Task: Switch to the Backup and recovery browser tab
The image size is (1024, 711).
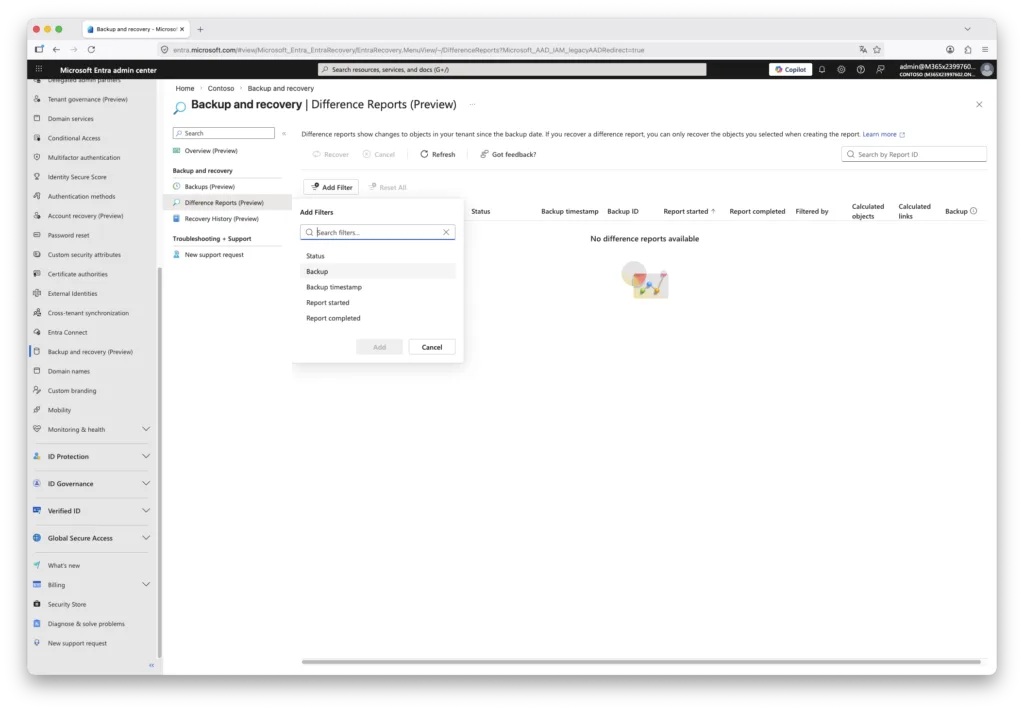Action: [x=130, y=29]
